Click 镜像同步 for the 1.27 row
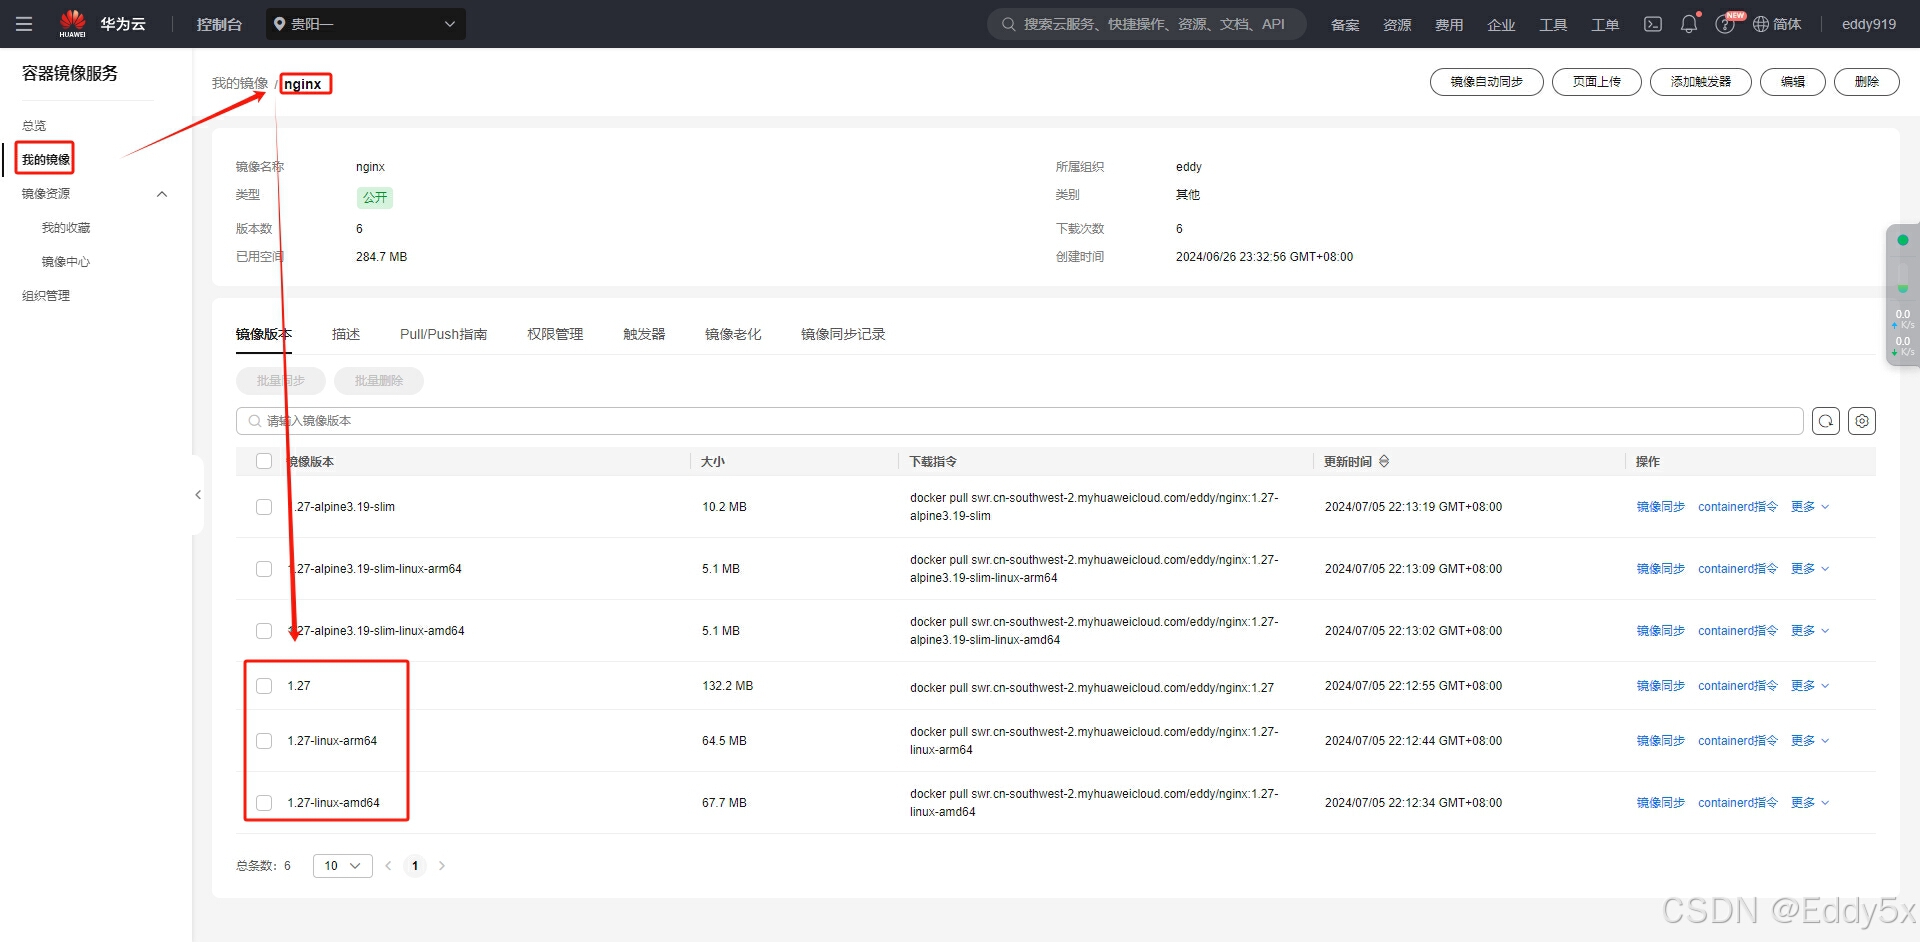The width and height of the screenshot is (1920, 942). pyautogui.click(x=1660, y=686)
